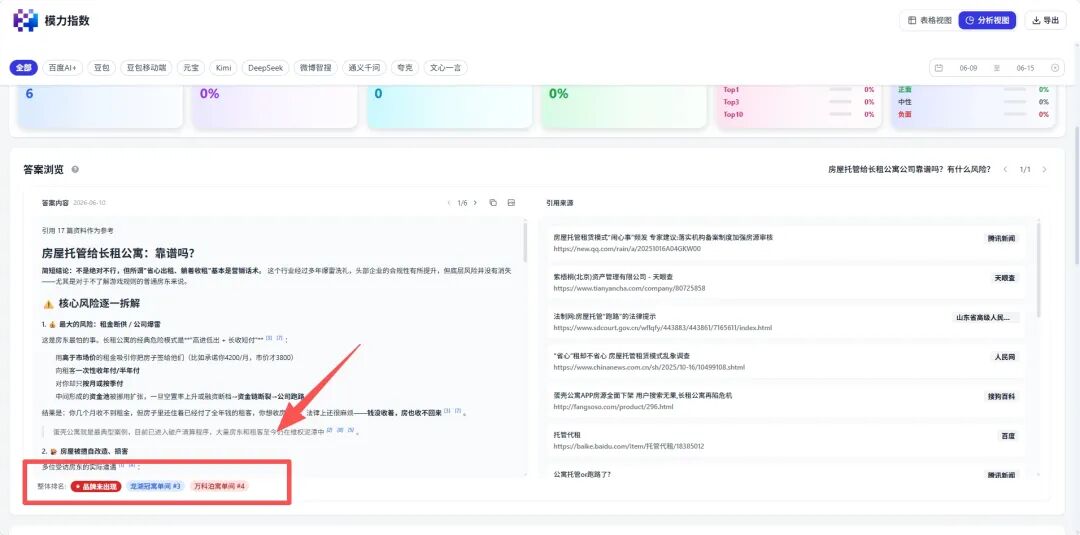The width and height of the screenshot is (1080, 535).
Task: Select the 全部 filter chip
Action: 24,67
